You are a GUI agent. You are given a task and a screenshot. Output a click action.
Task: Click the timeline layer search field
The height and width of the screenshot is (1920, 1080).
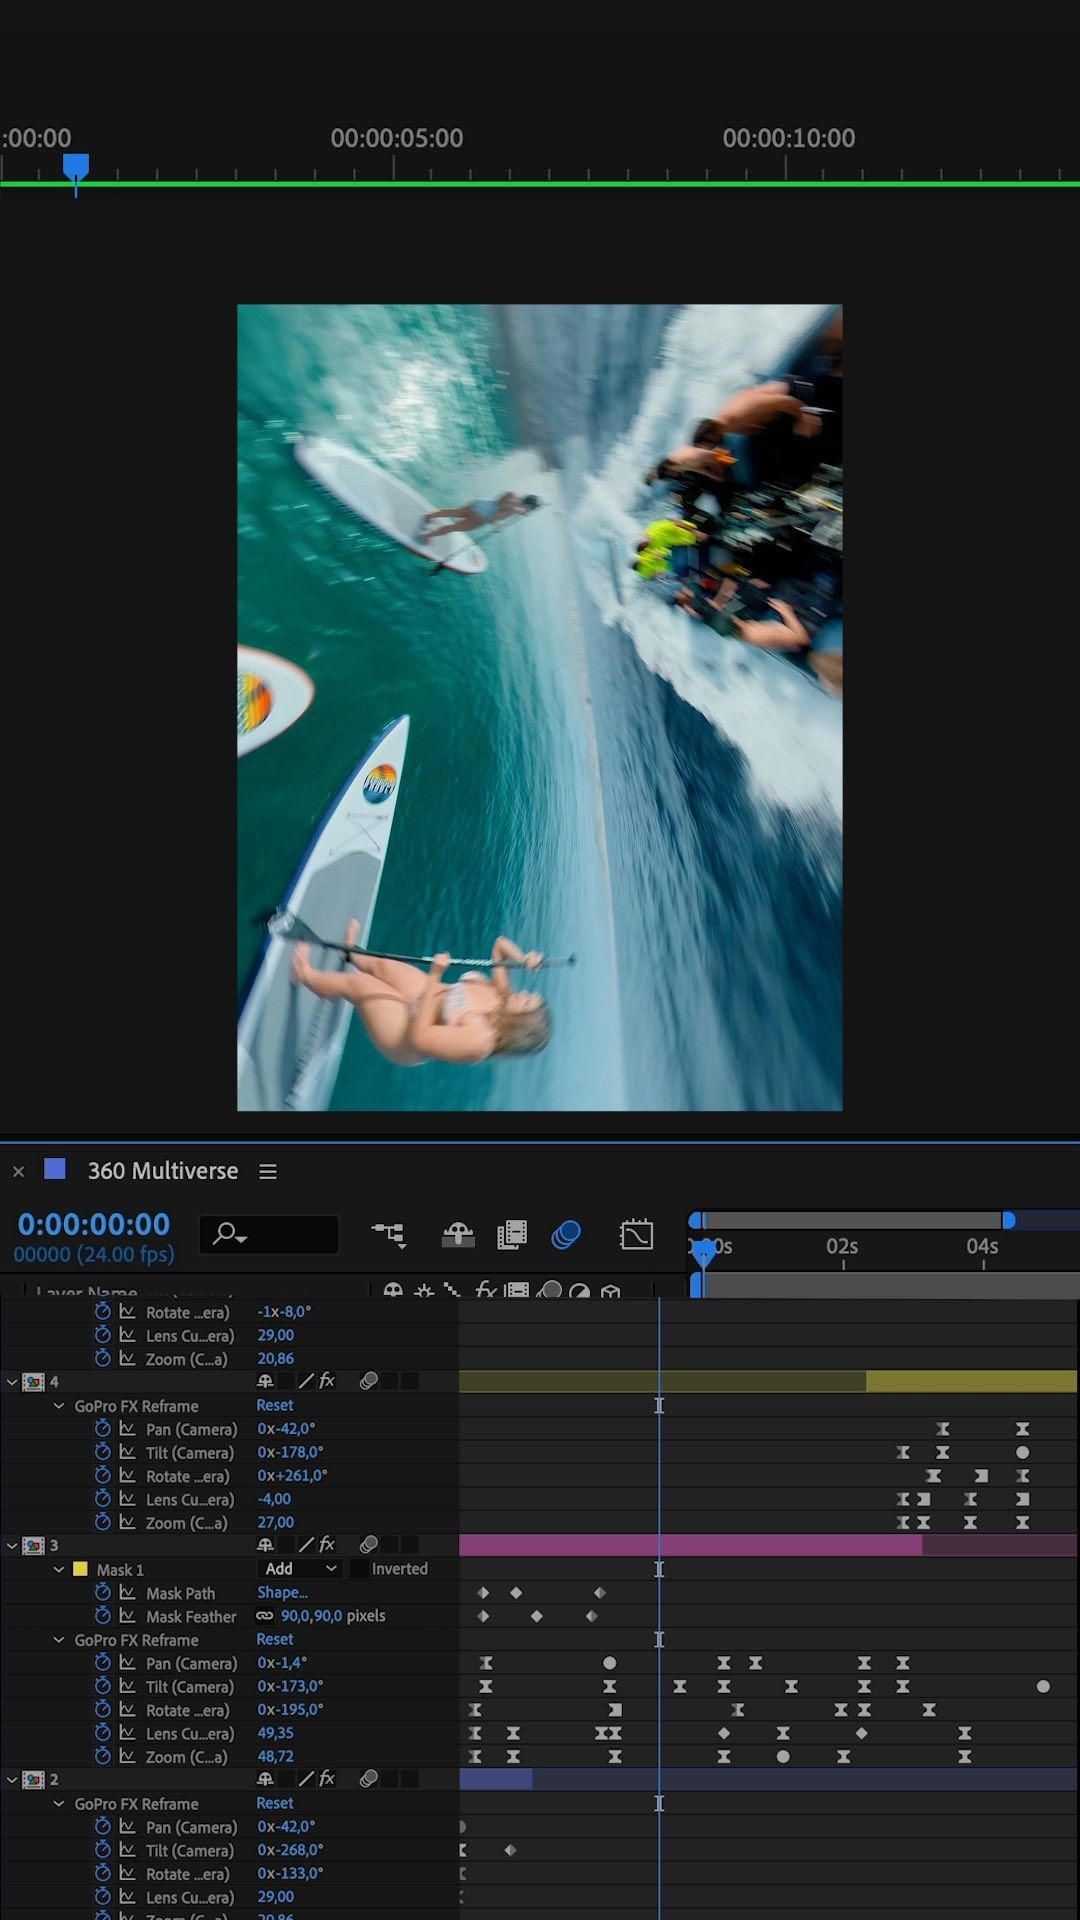pos(270,1235)
